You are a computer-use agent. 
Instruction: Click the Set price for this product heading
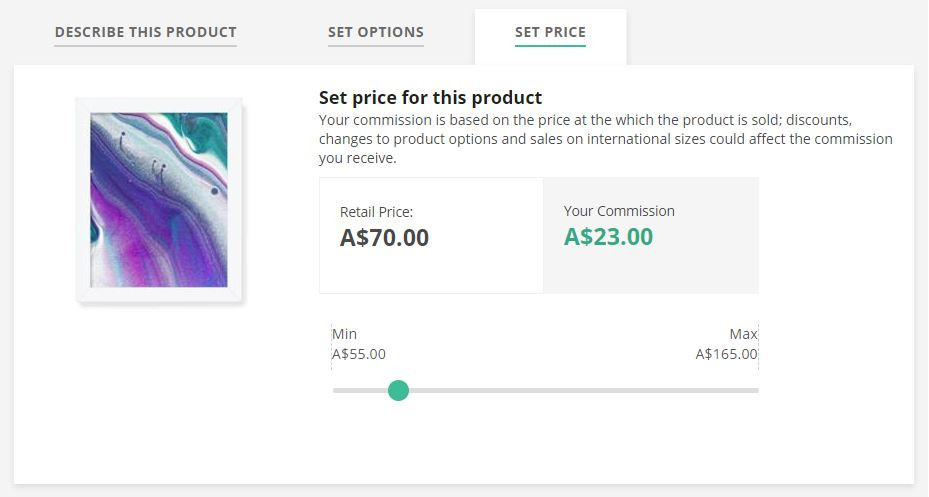tap(430, 97)
